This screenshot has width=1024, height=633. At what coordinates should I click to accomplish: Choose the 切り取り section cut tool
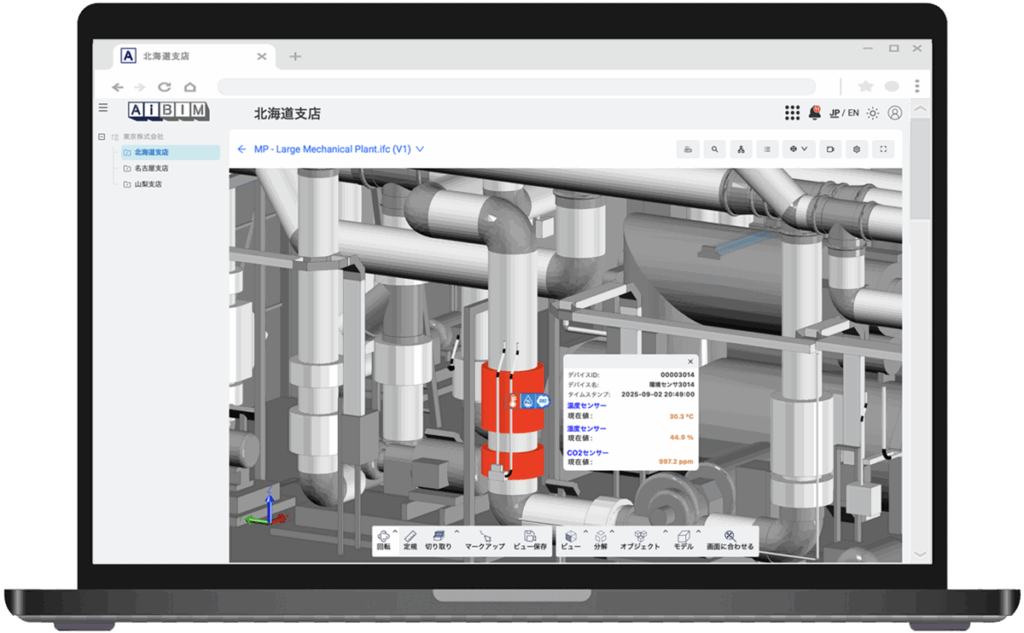tap(438, 538)
